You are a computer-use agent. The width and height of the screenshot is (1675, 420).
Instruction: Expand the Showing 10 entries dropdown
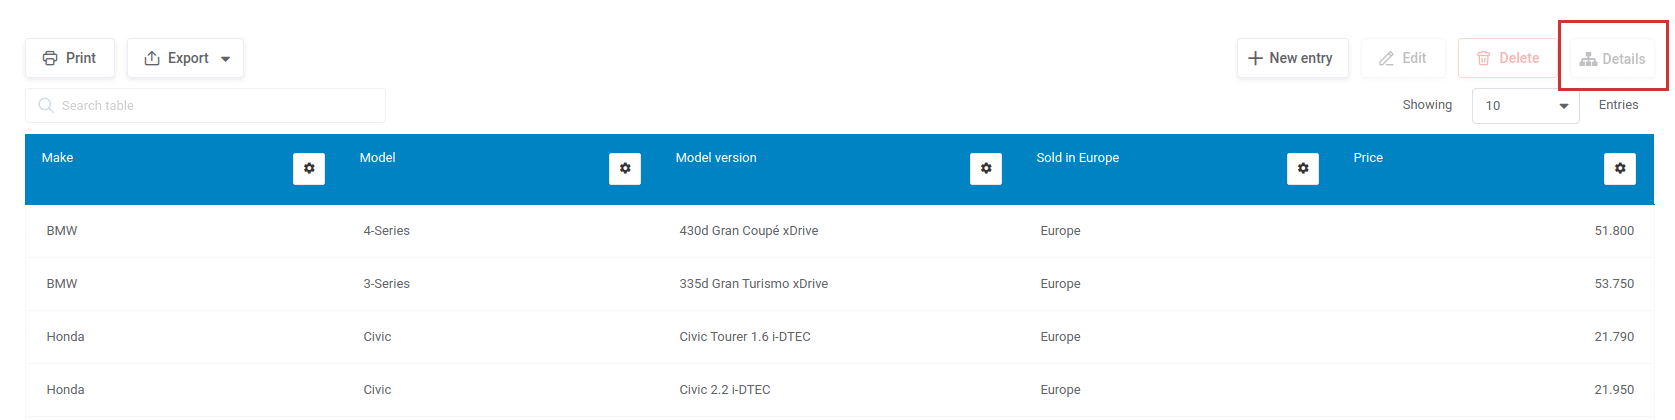coord(1526,105)
